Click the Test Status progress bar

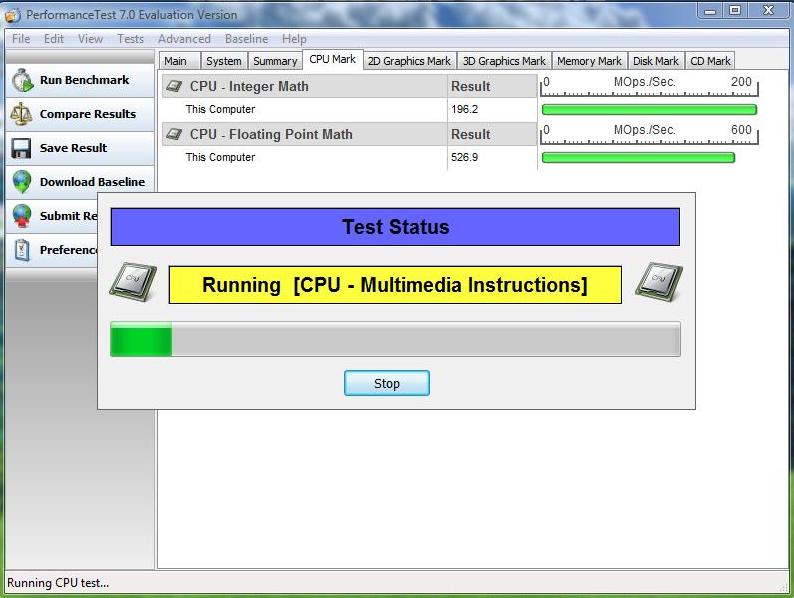(395, 339)
